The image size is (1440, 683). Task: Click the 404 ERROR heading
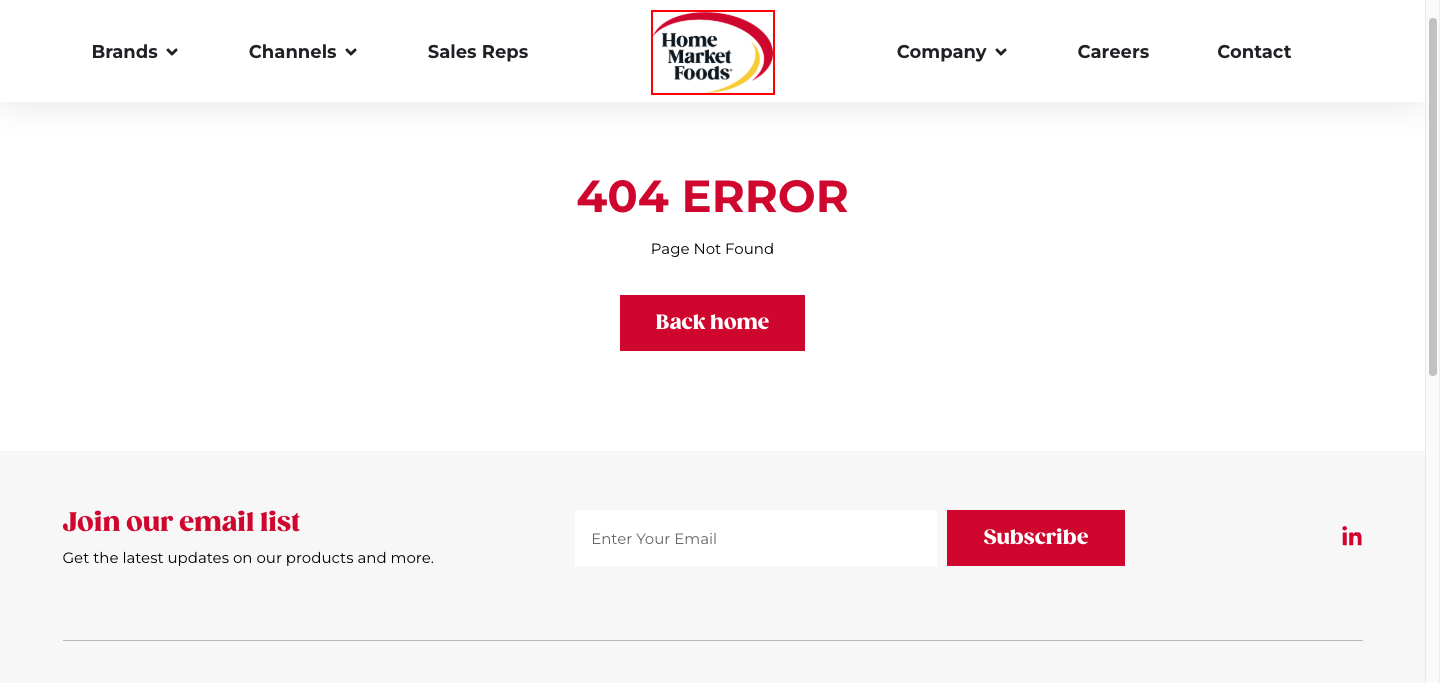coord(712,197)
